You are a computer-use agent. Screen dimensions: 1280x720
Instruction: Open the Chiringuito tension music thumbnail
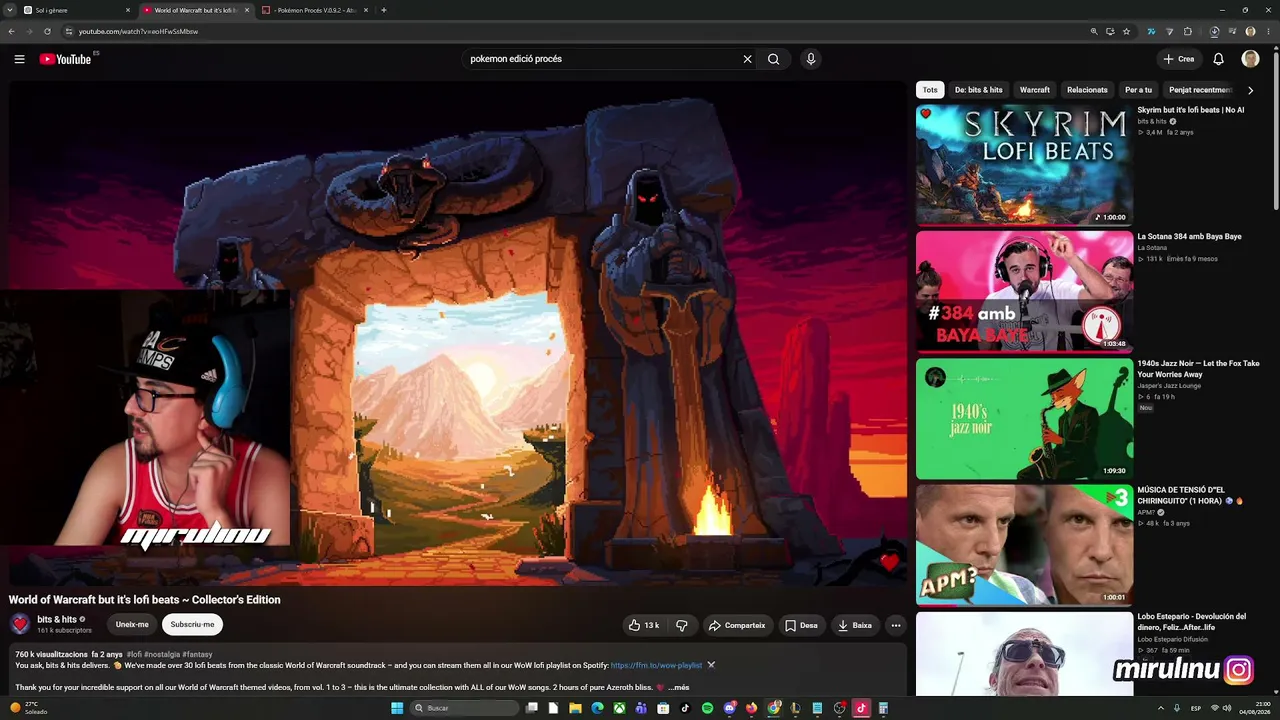click(x=1024, y=545)
